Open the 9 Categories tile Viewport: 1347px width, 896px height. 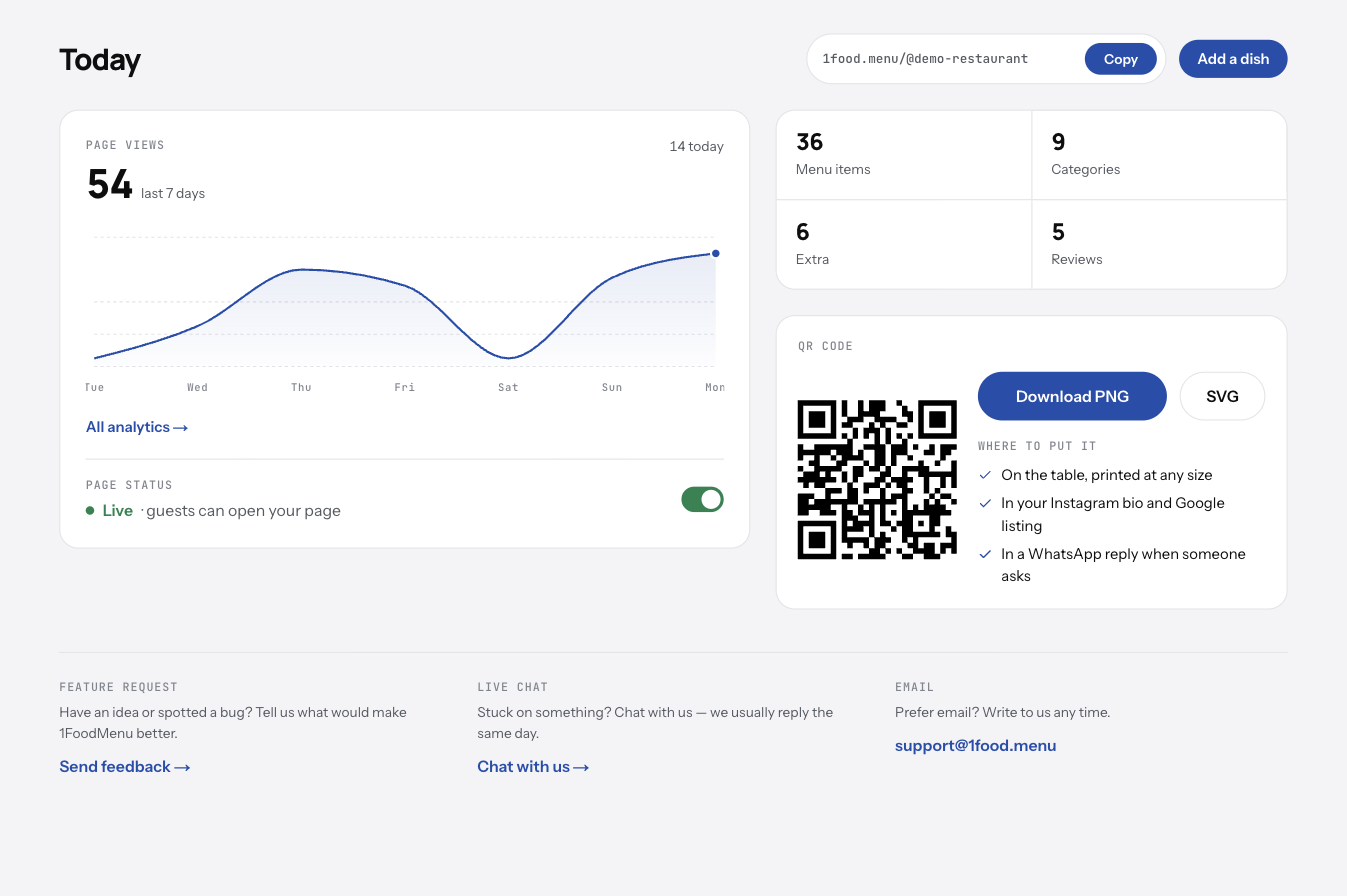click(x=1159, y=155)
